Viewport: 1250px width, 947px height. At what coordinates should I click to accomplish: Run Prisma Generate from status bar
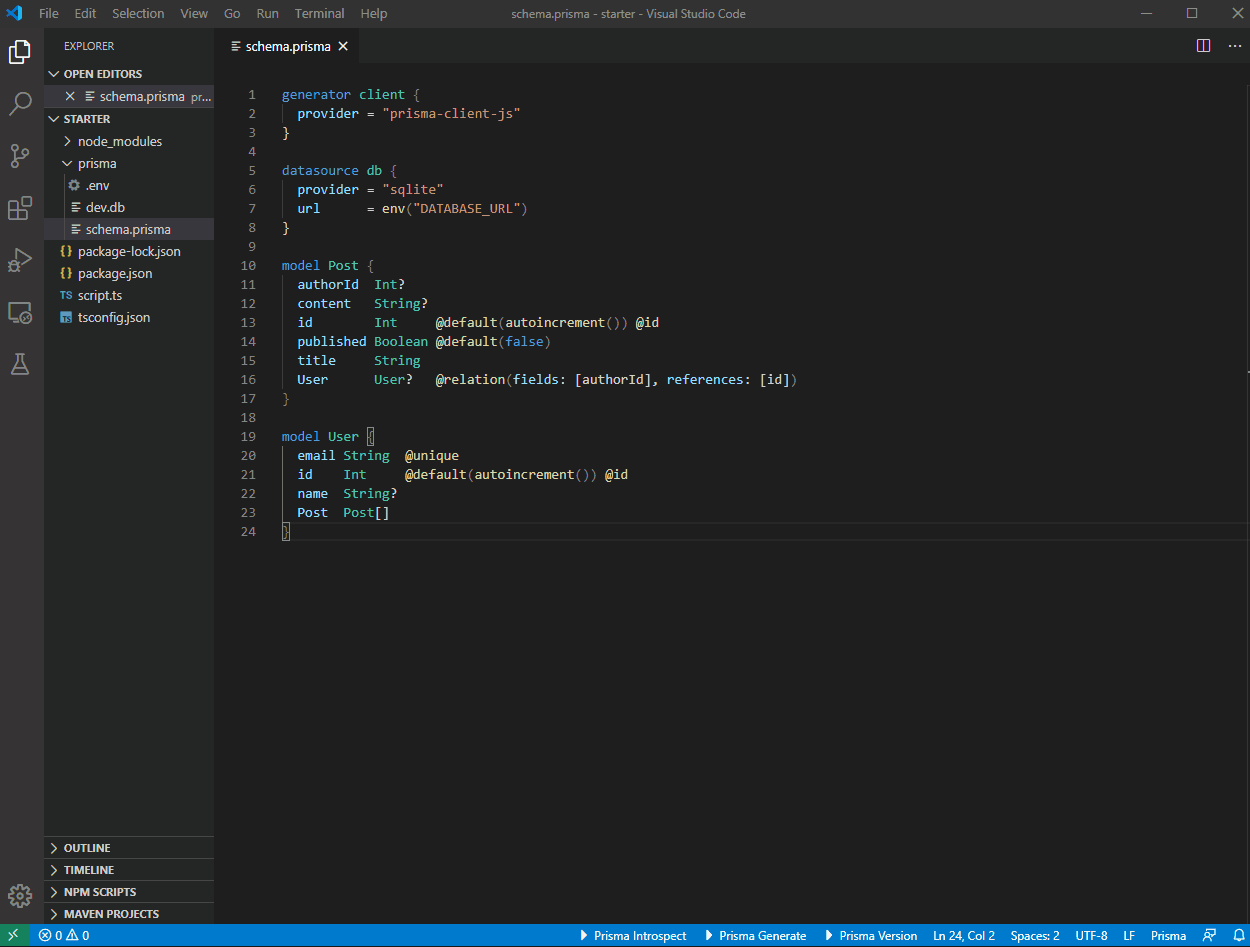pos(756,936)
